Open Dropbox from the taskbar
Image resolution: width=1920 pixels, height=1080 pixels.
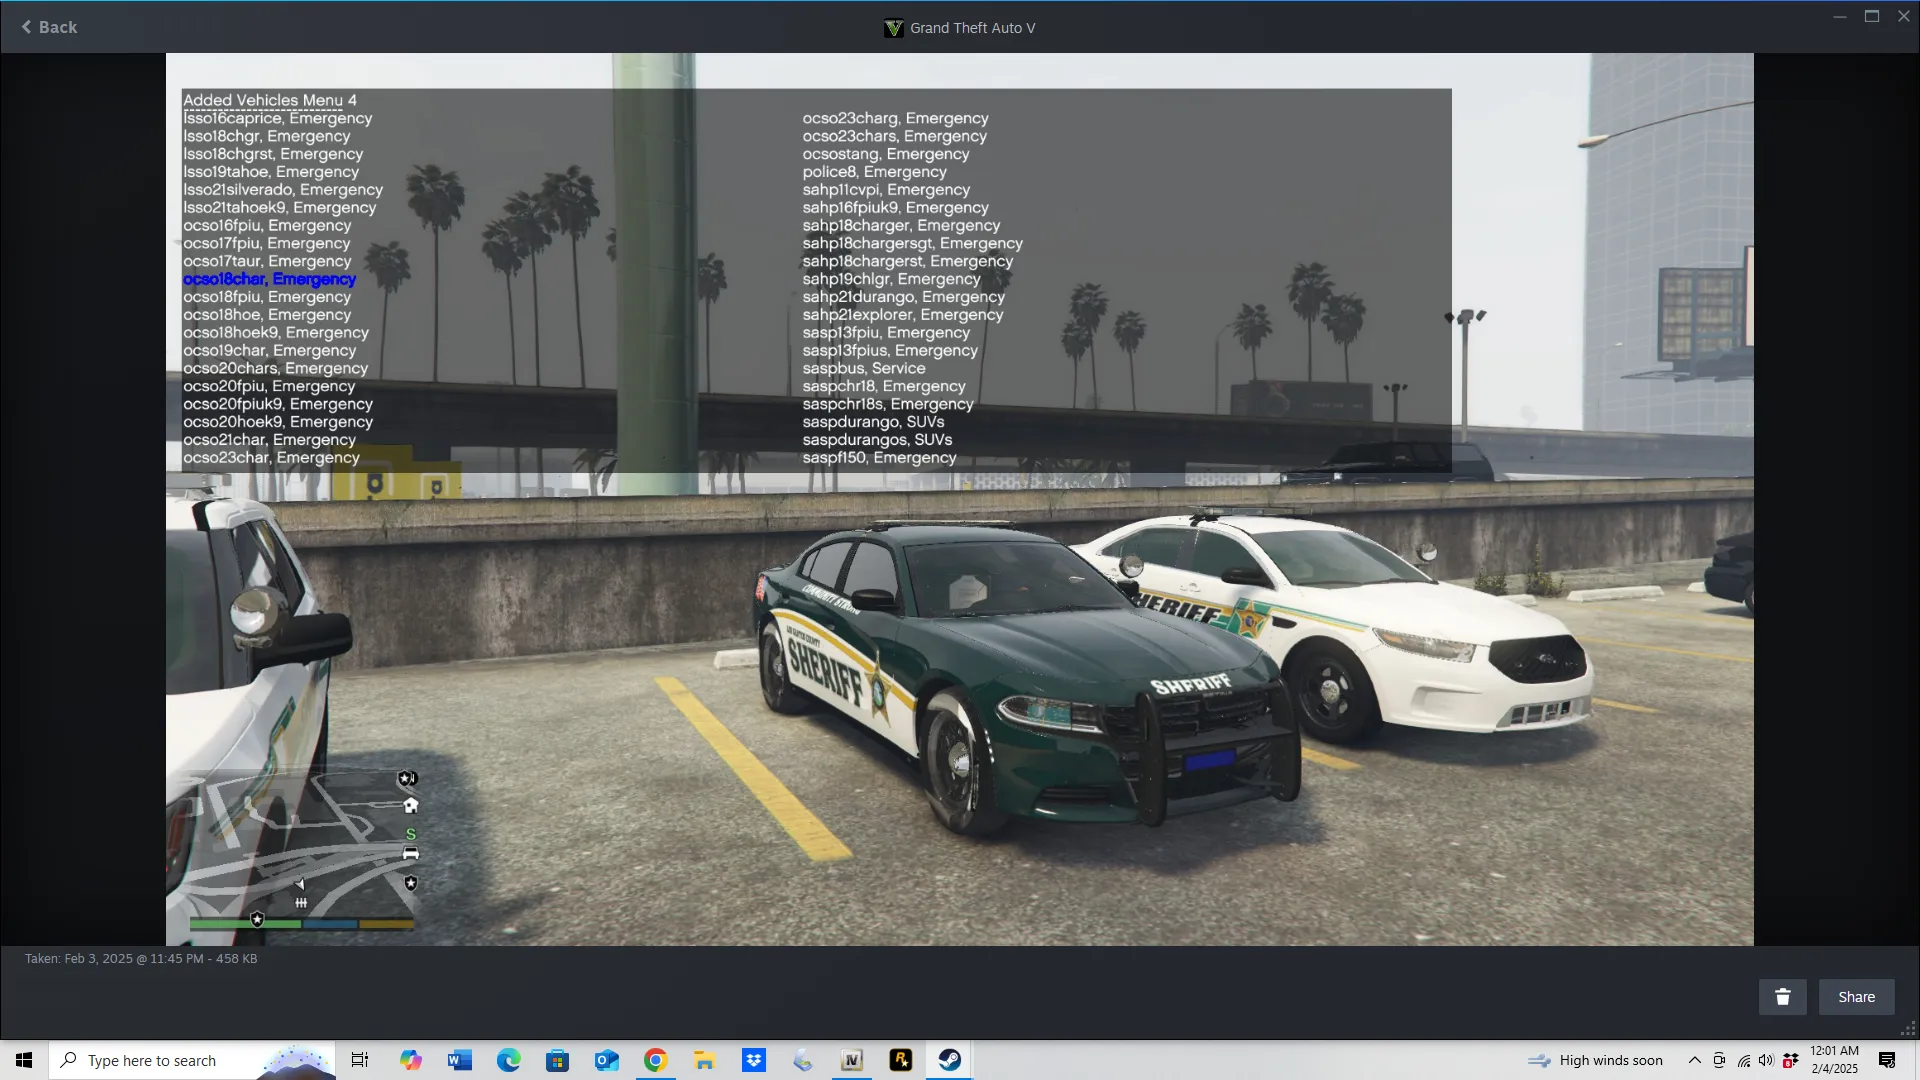[x=753, y=1060]
